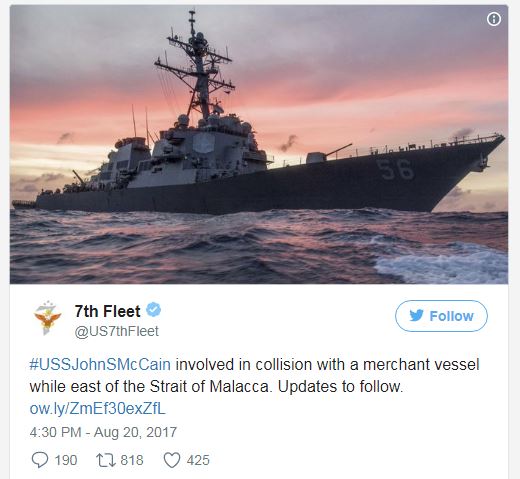Click the 425 likes count
Viewport: 520px width, 479px height.
pyautogui.click(x=198, y=460)
